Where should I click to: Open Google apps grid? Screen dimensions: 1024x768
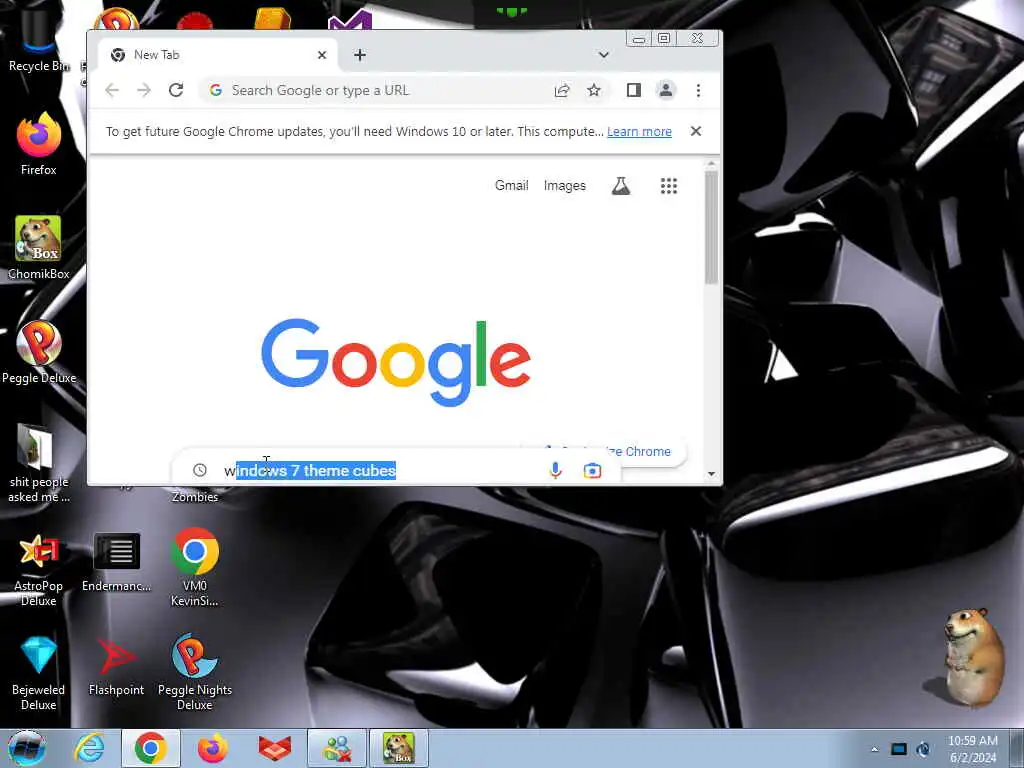click(669, 186)
